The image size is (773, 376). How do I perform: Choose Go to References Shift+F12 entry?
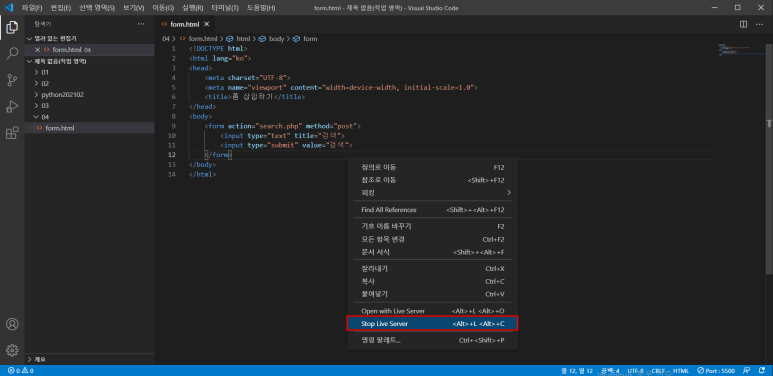(x=432, y=180)
